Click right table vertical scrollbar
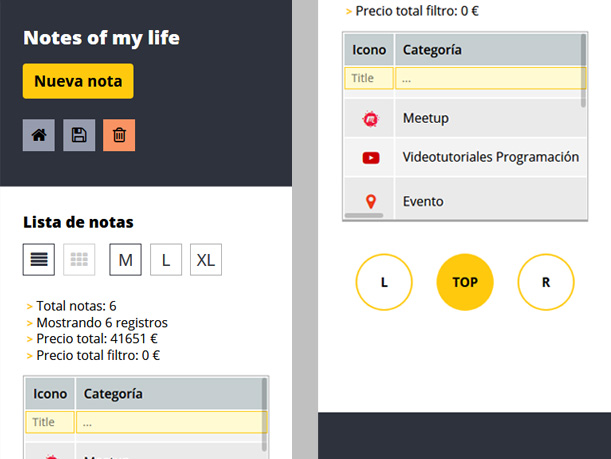 coord(583,70)
